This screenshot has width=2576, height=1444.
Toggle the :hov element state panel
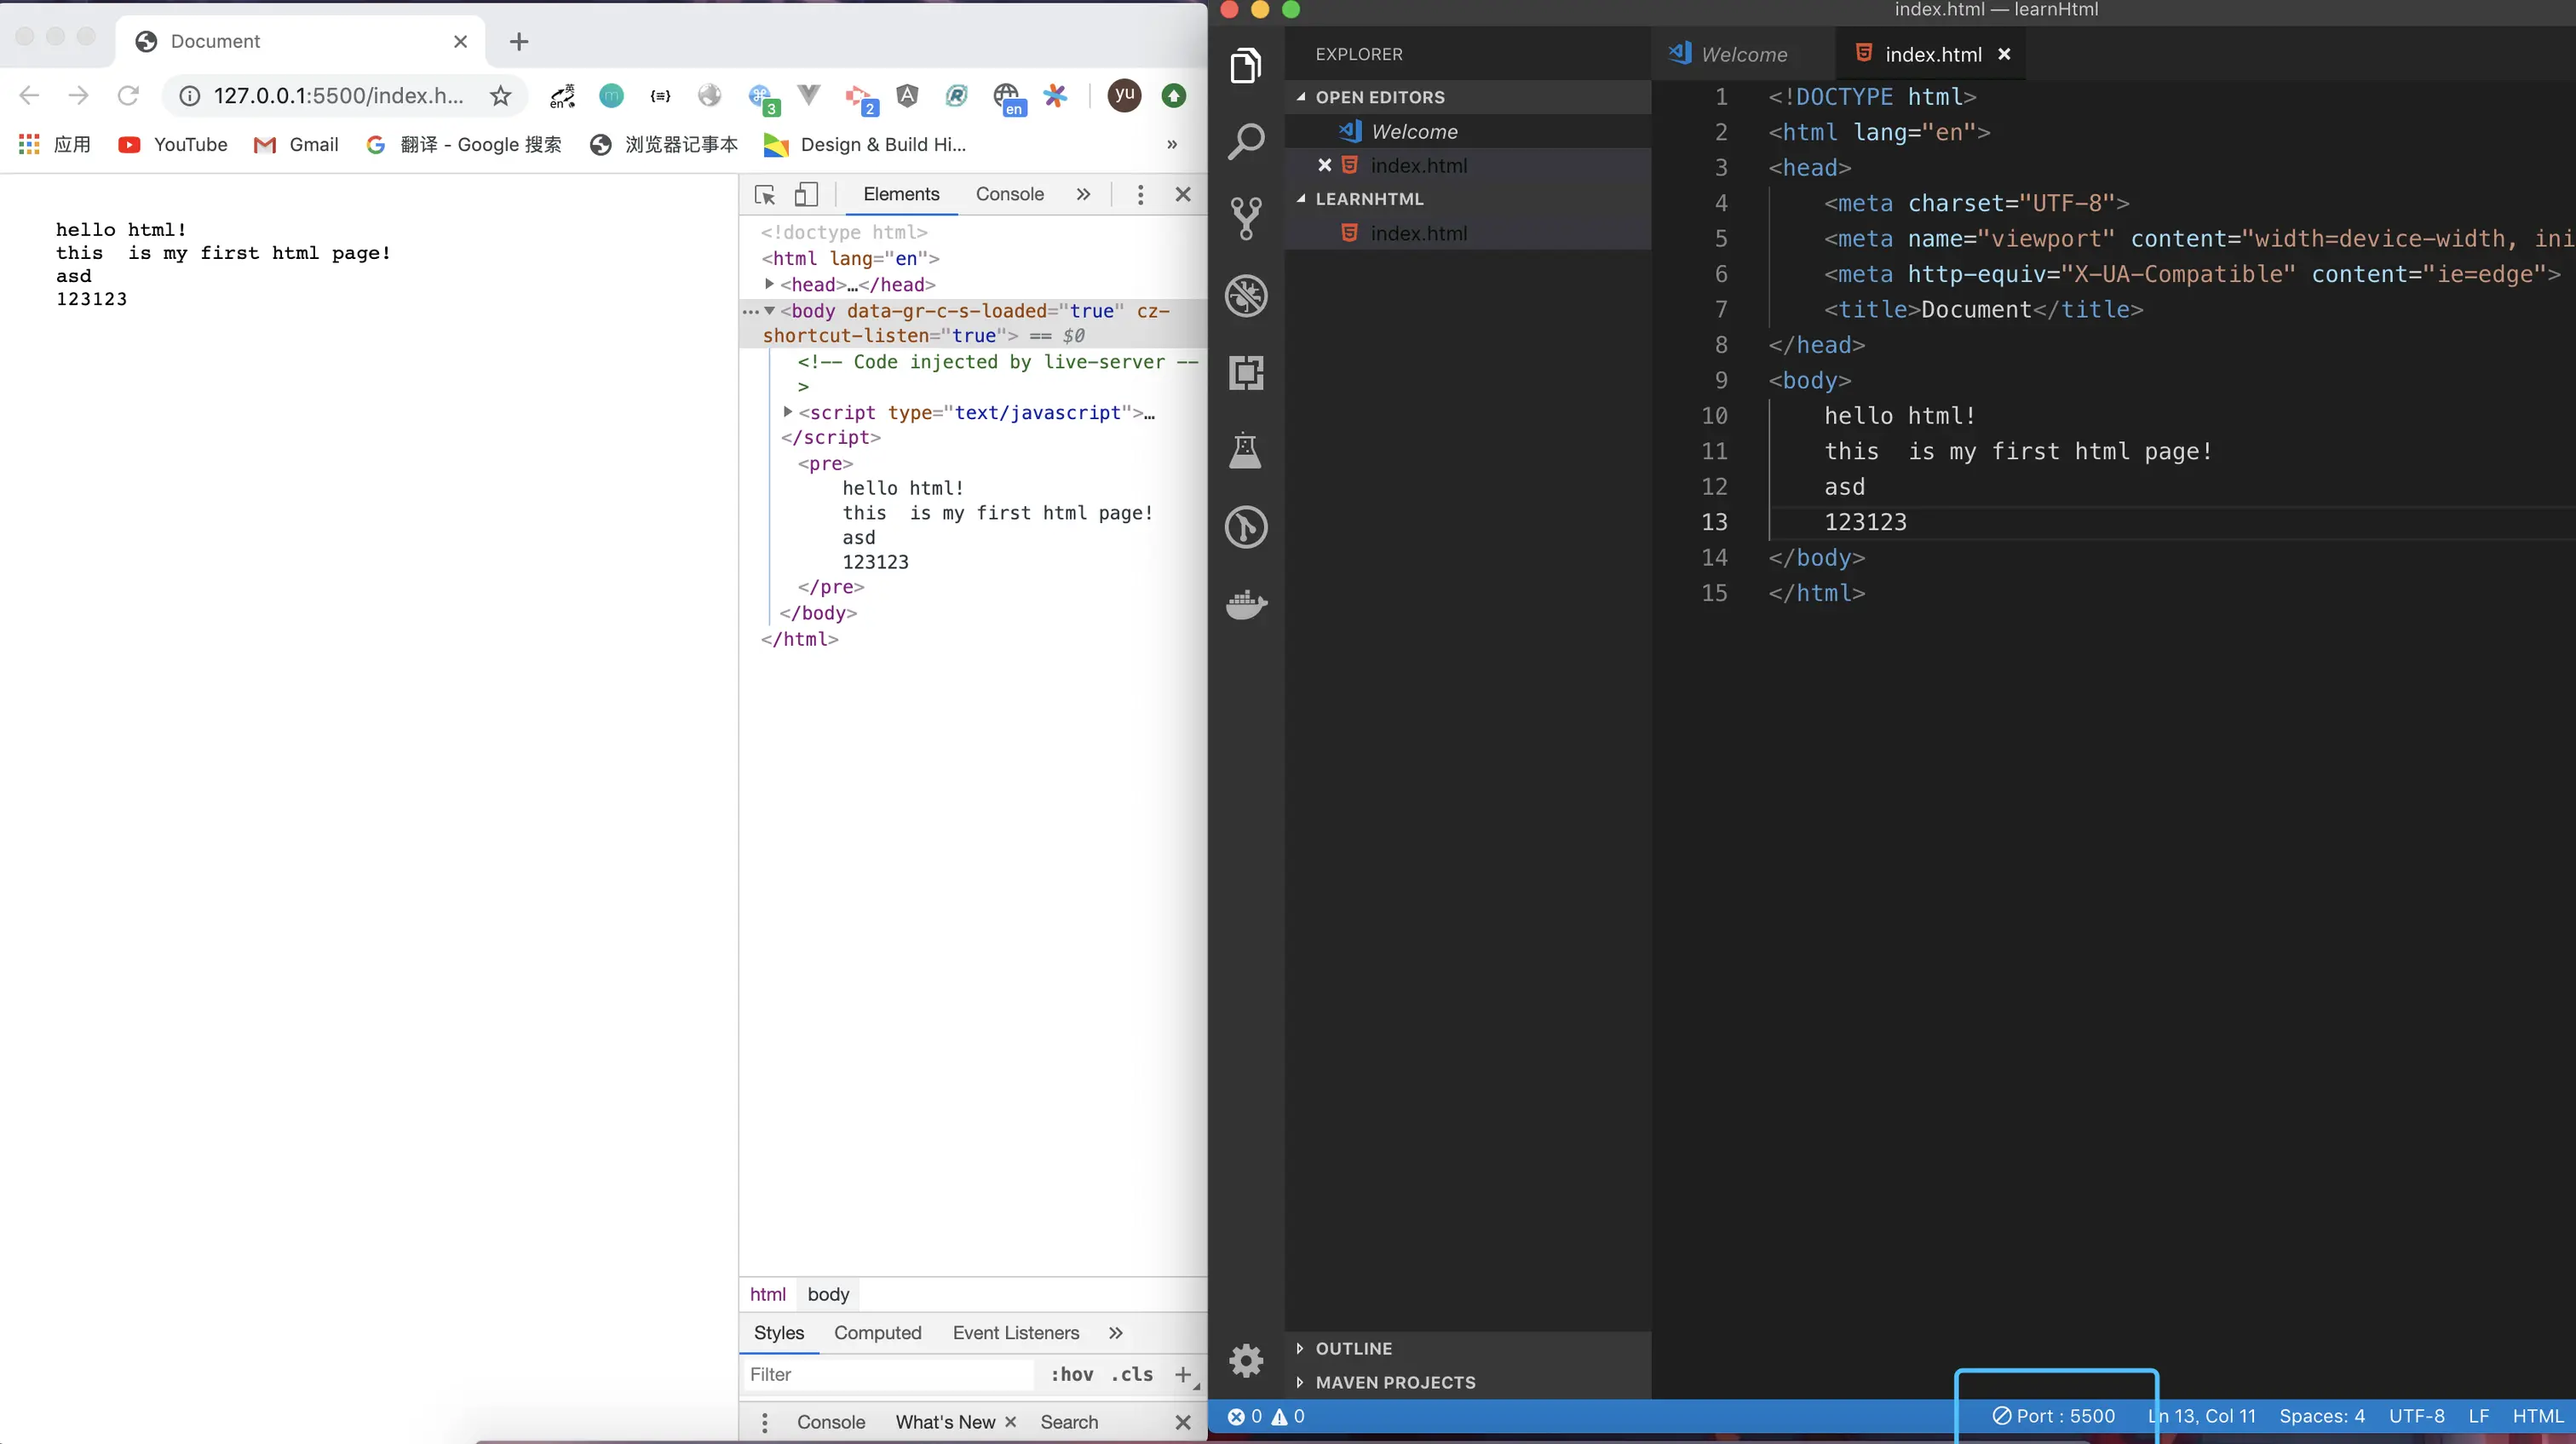tap(1071, 1374)
